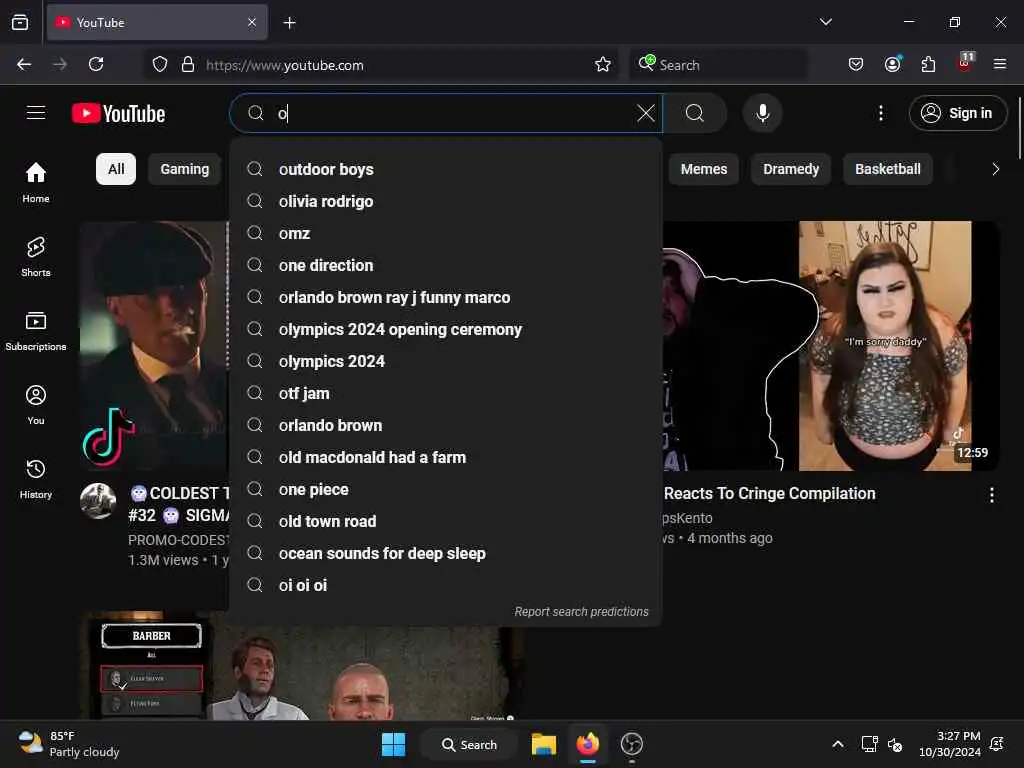View site info via padlock icon
This screenshot has width=1024, height=768.
click(x=188, y=64)
